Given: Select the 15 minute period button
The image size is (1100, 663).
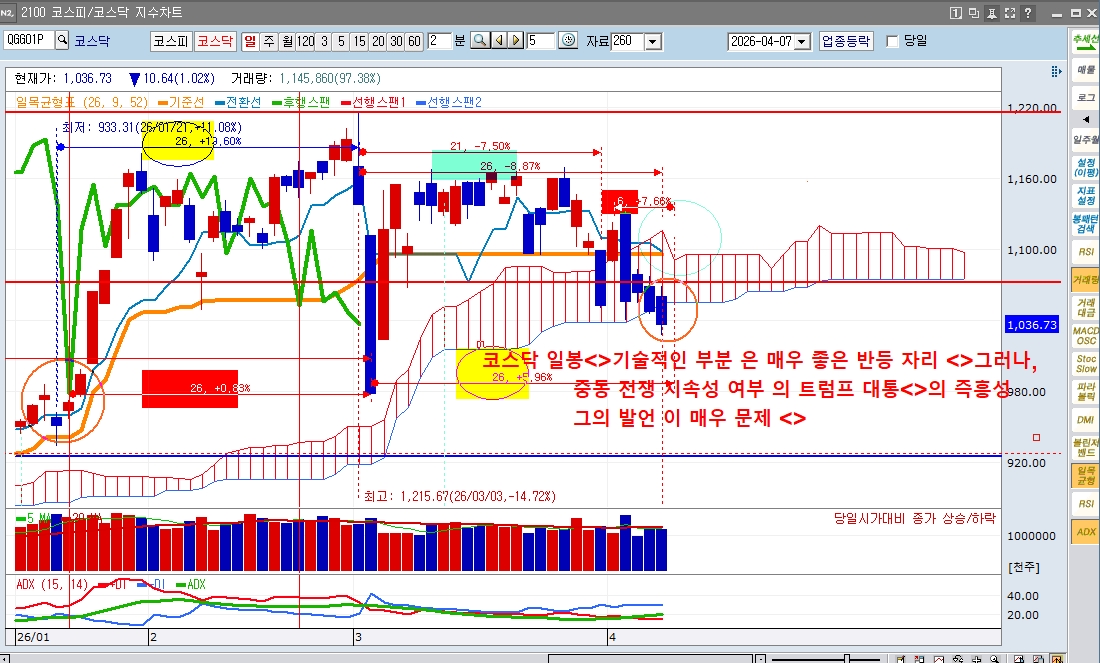Looking at the screenshot, I should pyautogui.click(x=360, y=41).
